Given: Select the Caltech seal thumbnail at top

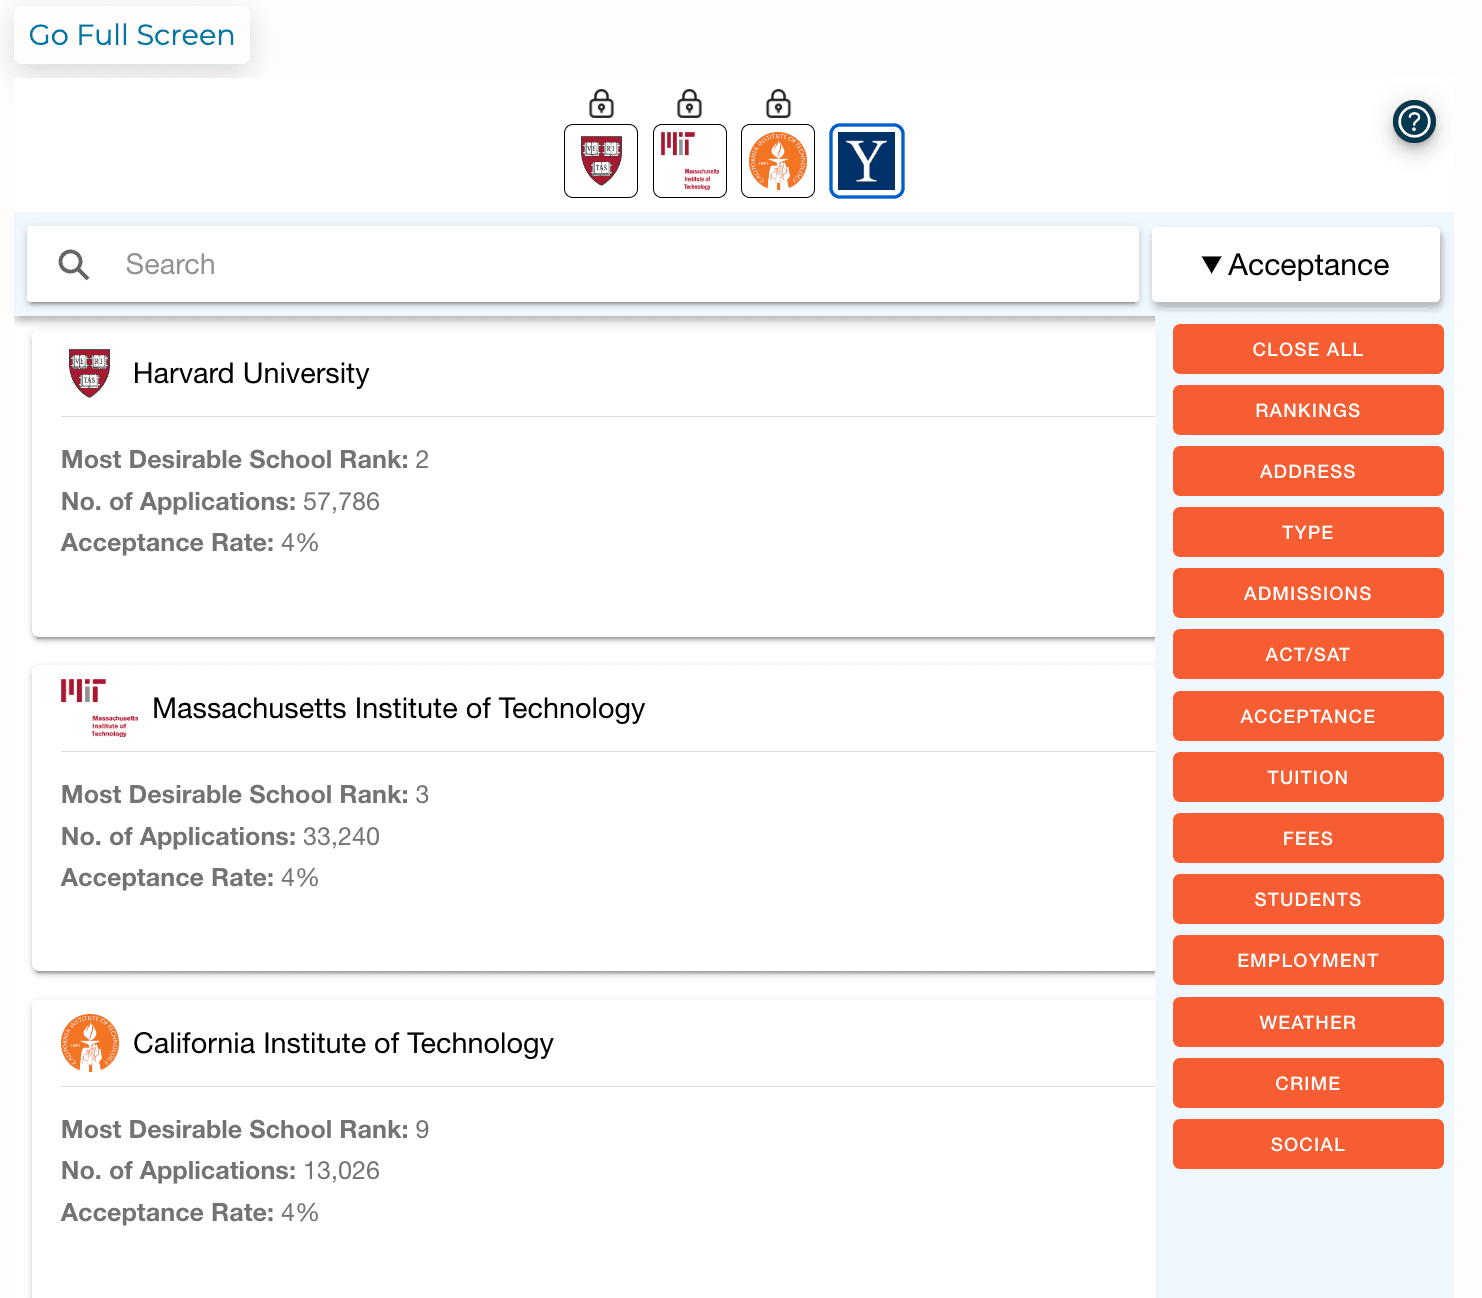Looking at the screenshot, I should 778,161.
